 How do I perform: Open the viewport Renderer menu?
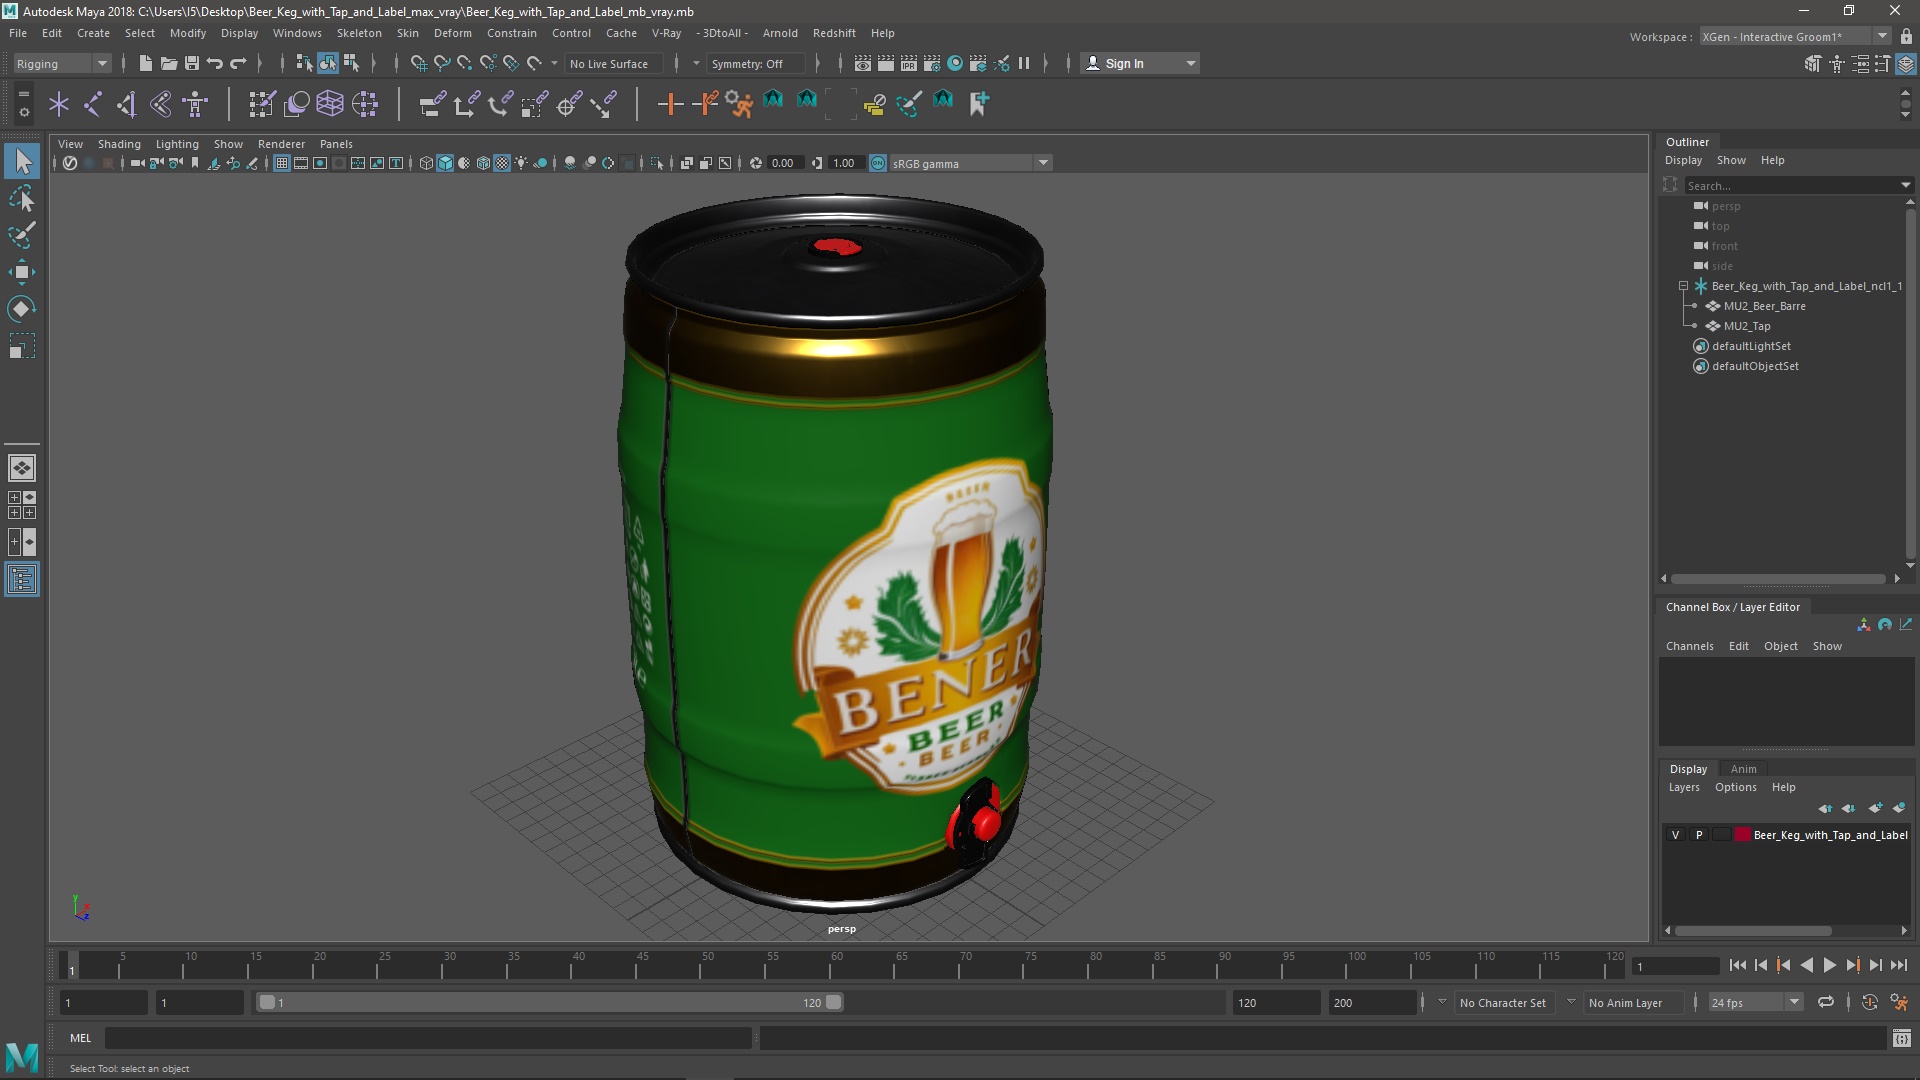click(281, 144)
